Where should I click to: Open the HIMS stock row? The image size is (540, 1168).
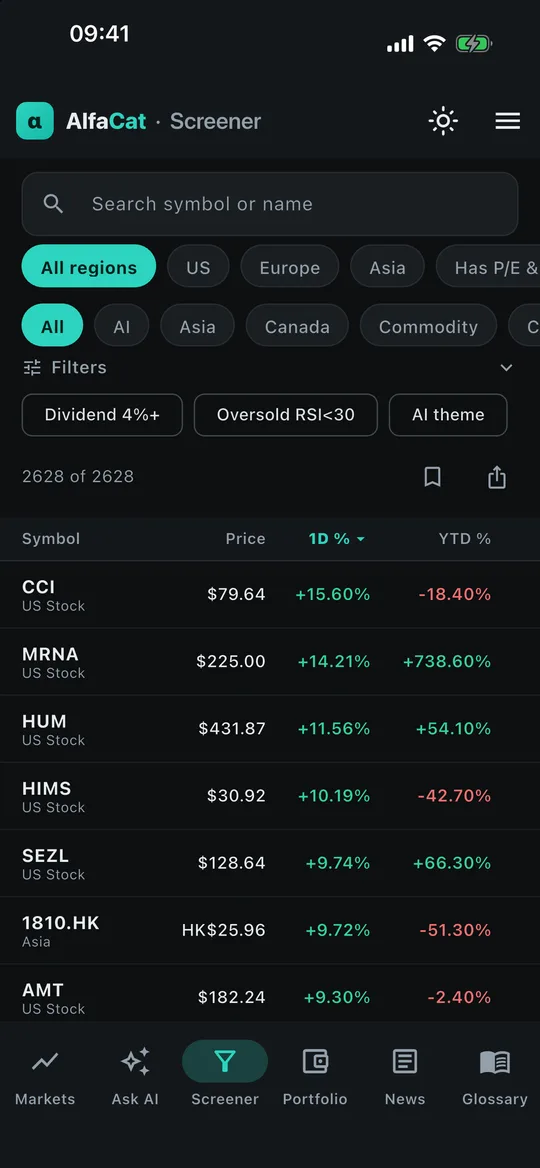270,796
